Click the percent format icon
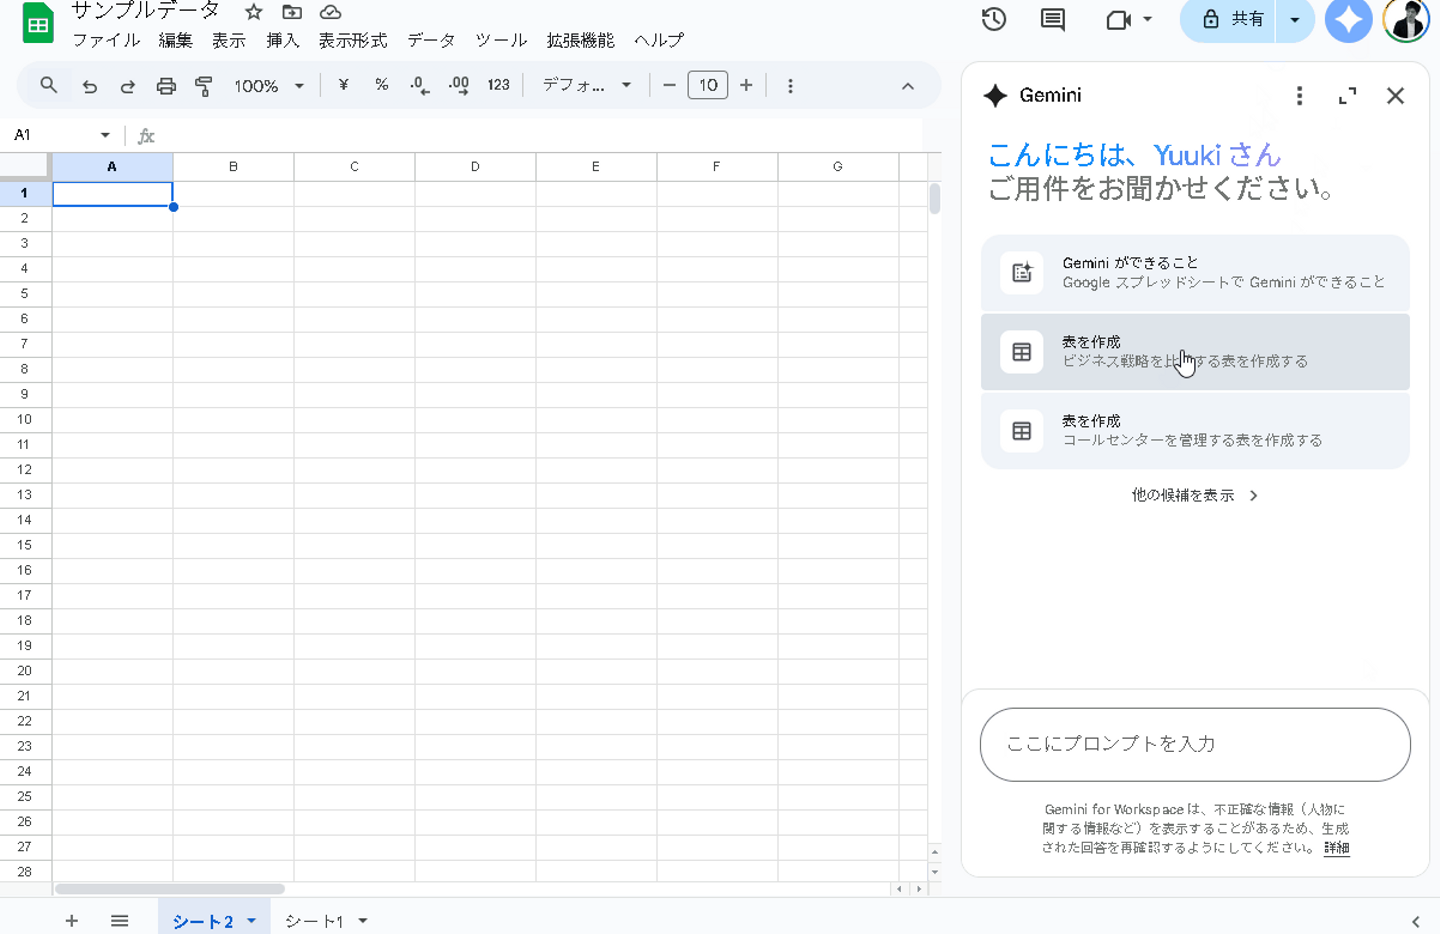1440x934 pixels. click(381, 85)
